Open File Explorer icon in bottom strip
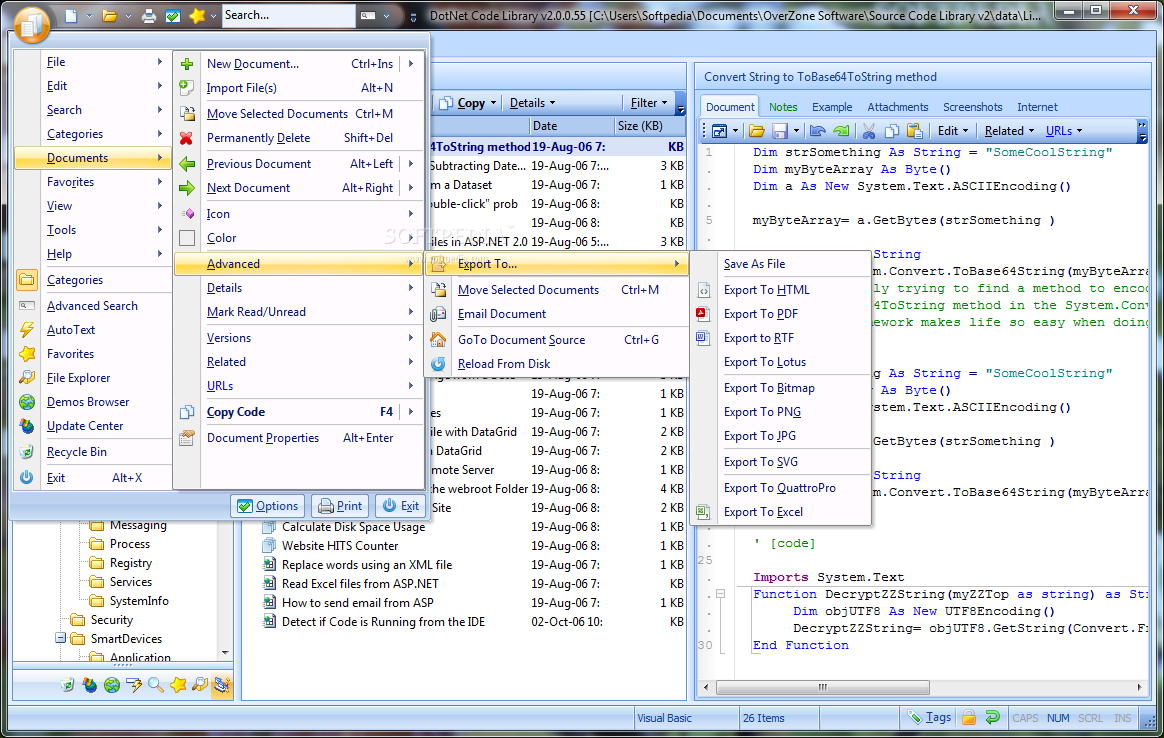 pyautogui.click(x=200, y=685)
